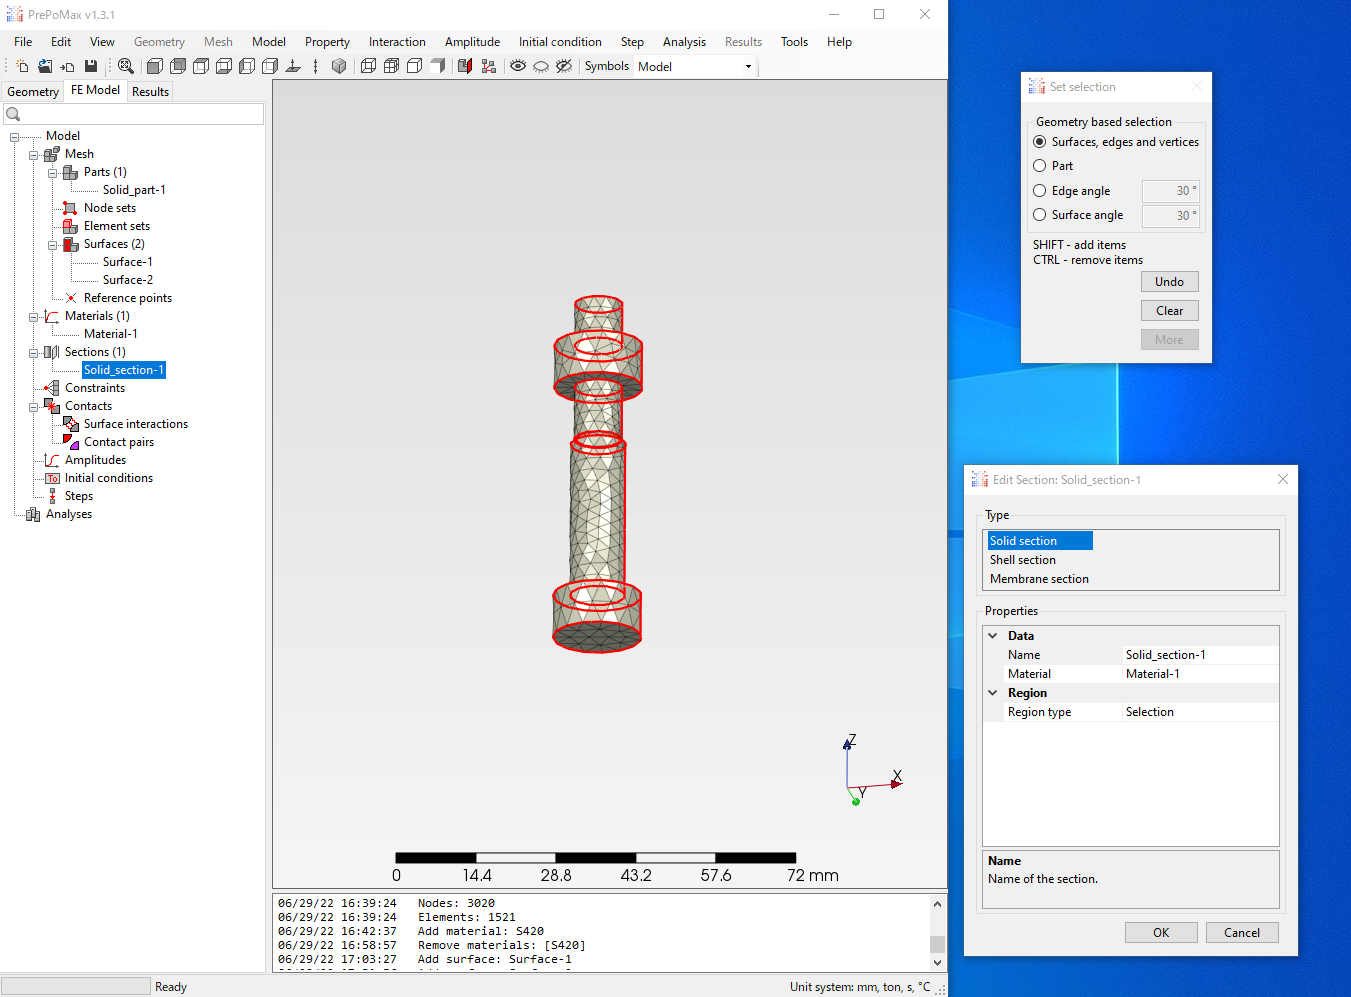Open the Interaction menu
The width and height of the screenshot is (1351, 997).
coord(397,42)
